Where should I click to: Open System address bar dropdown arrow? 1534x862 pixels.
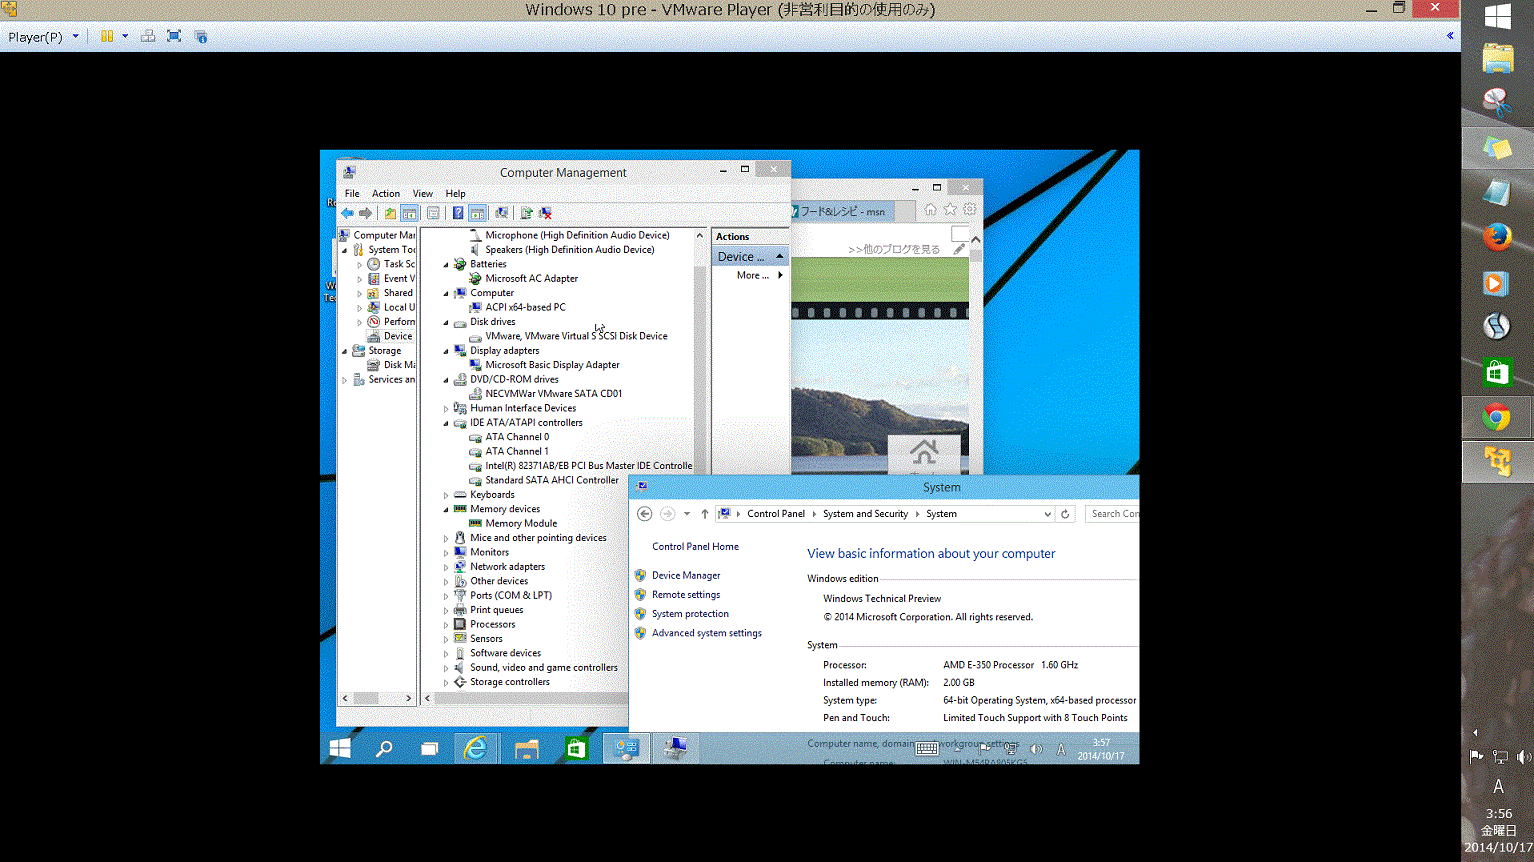click(x=1047, y=514)
